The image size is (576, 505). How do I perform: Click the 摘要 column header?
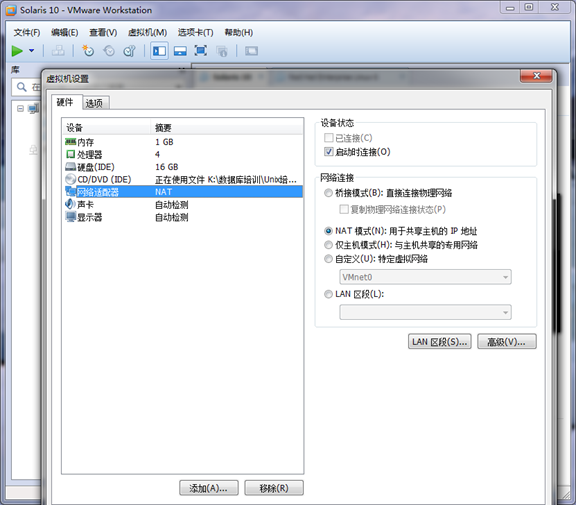pyautogui.click(x=227, y=128)
